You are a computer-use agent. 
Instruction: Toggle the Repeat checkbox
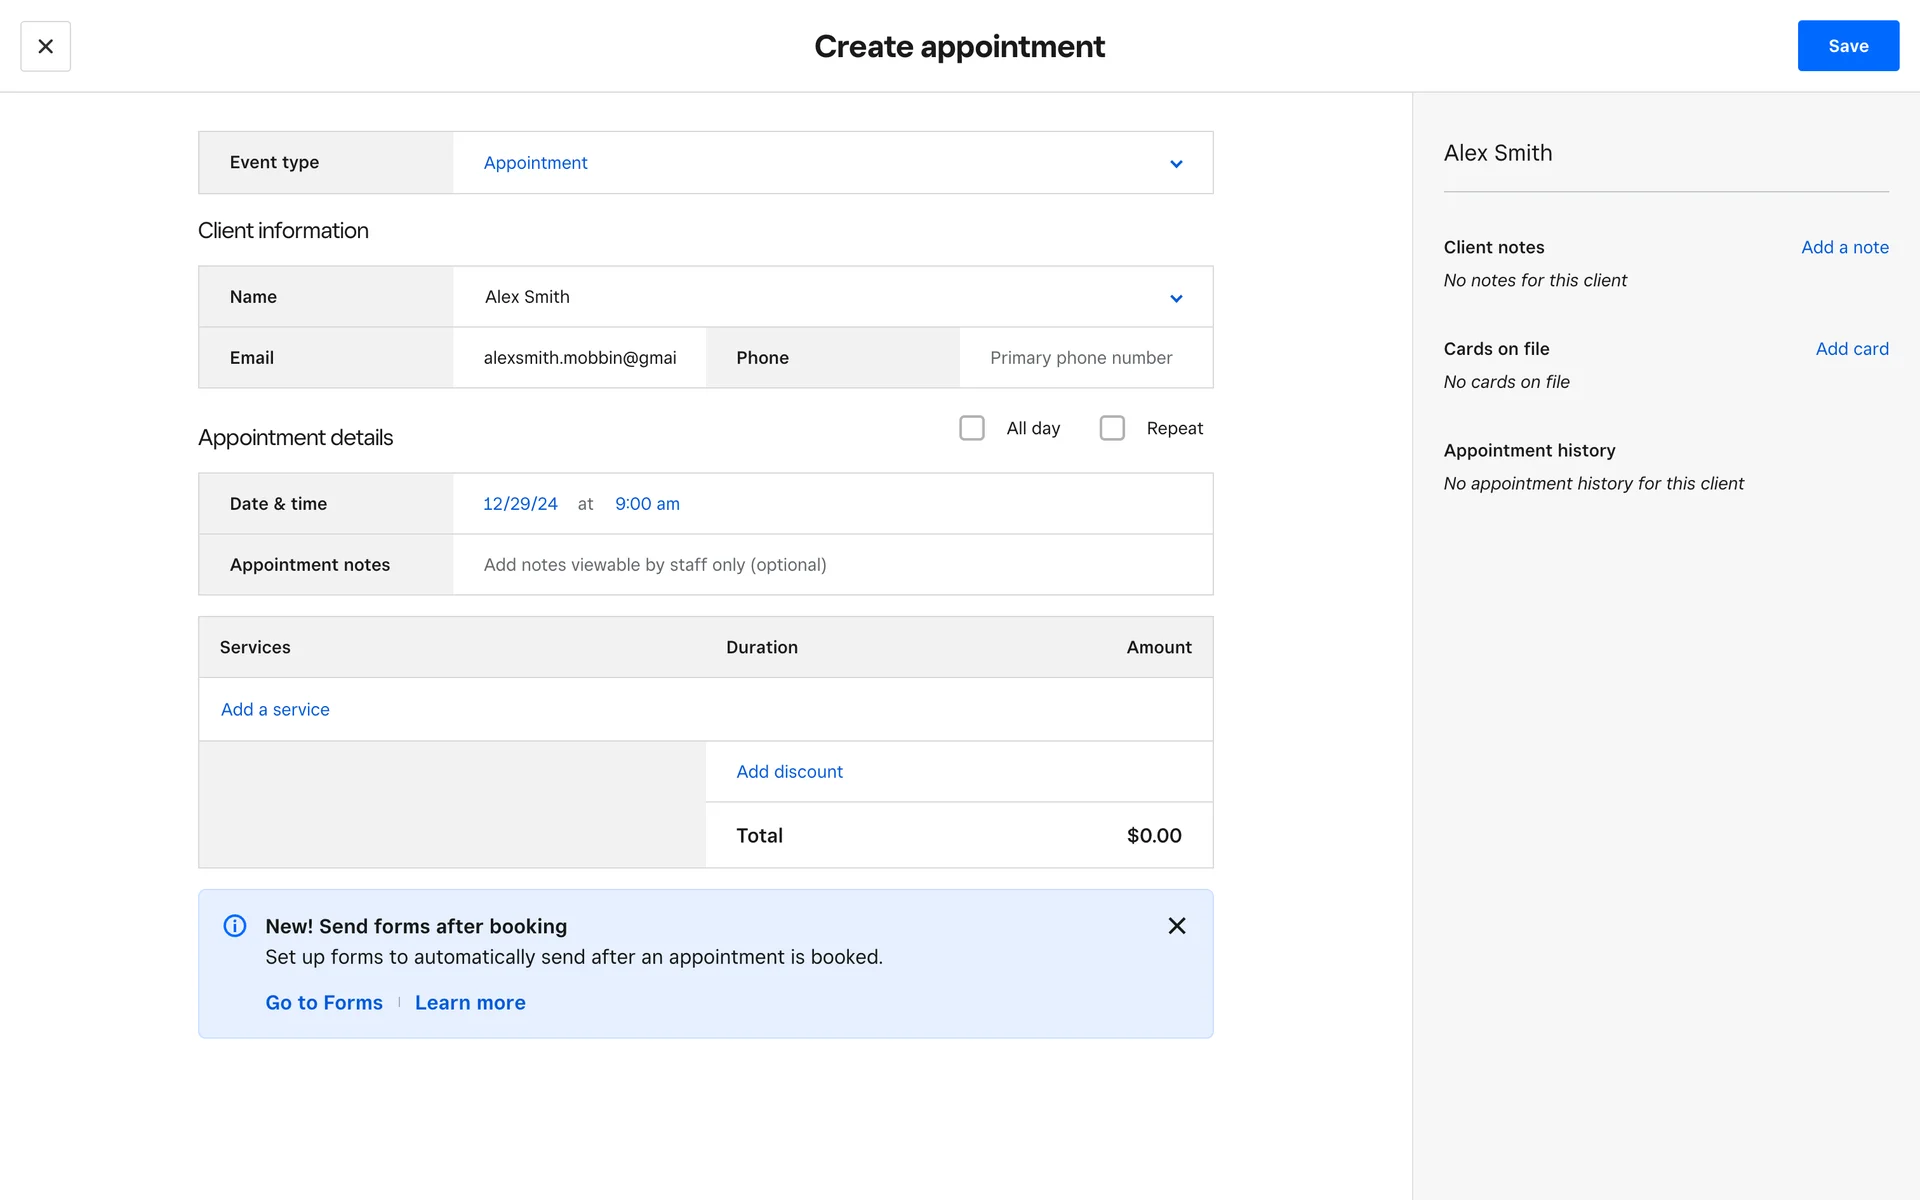pyautogui.click(x=1112, y=428)
